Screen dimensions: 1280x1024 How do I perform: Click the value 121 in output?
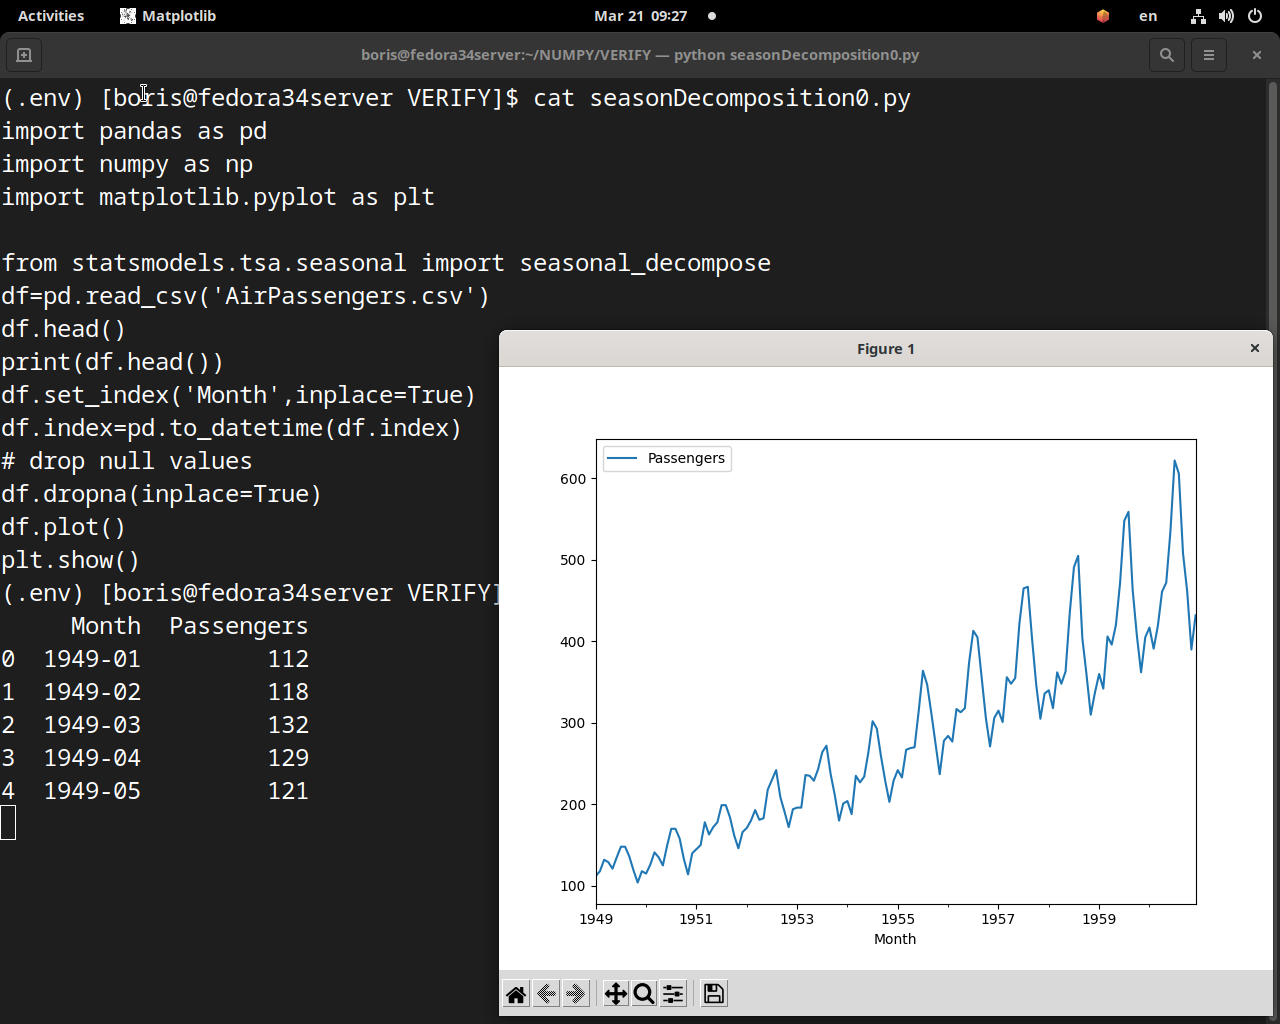288,791
